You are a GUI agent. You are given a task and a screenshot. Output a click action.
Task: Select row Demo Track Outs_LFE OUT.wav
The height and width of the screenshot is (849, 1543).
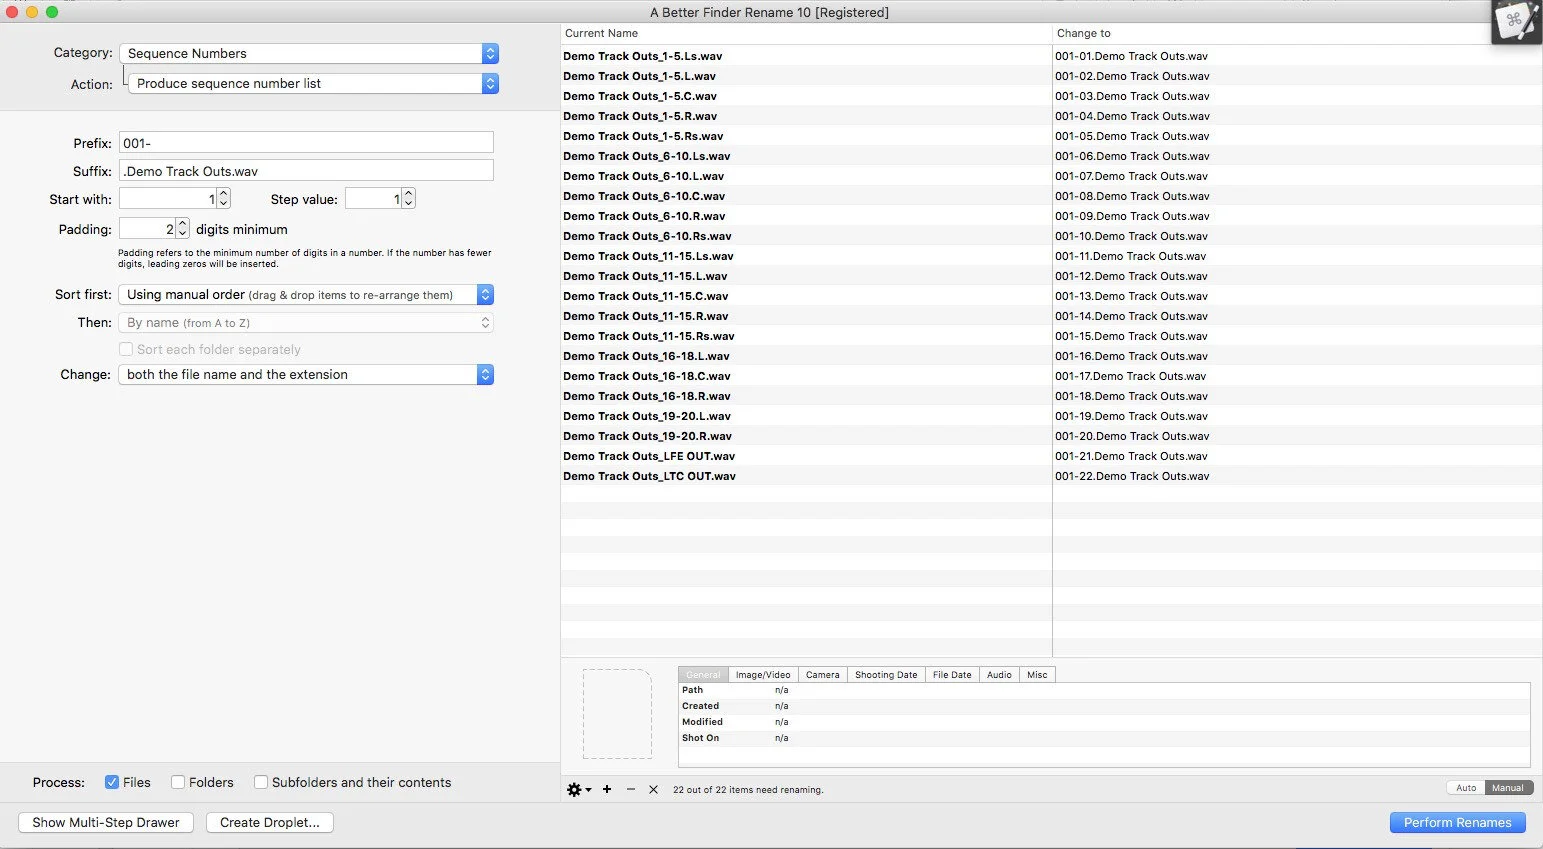[805, 456]
